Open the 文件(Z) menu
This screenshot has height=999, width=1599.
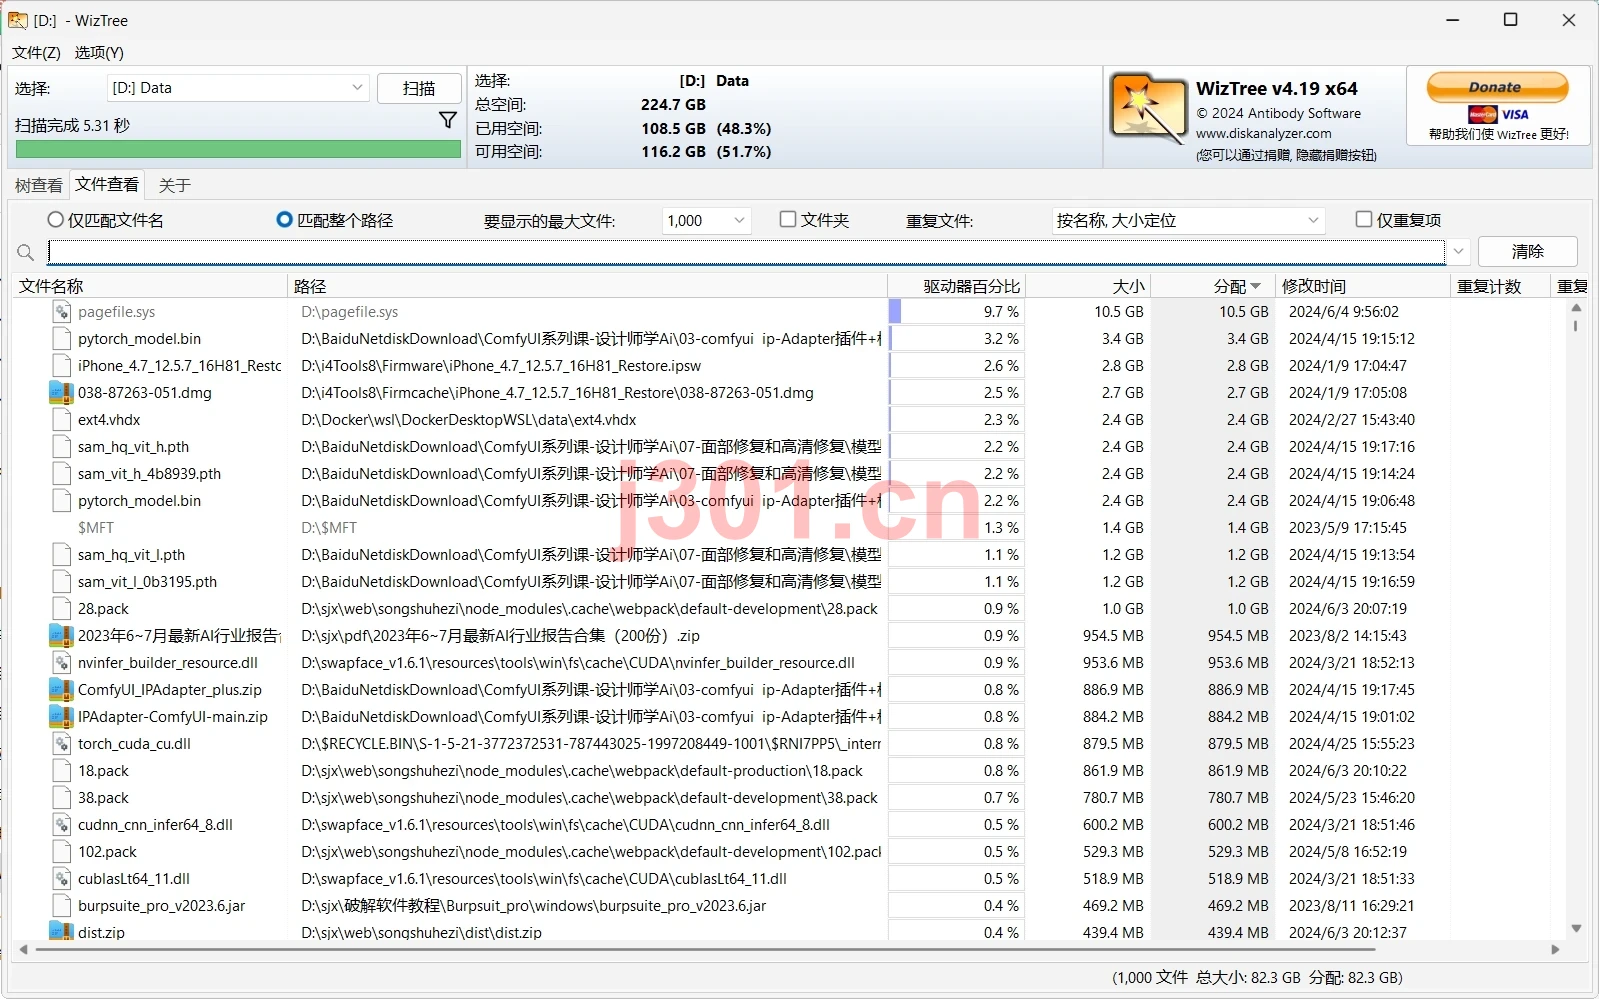[36, 53]
